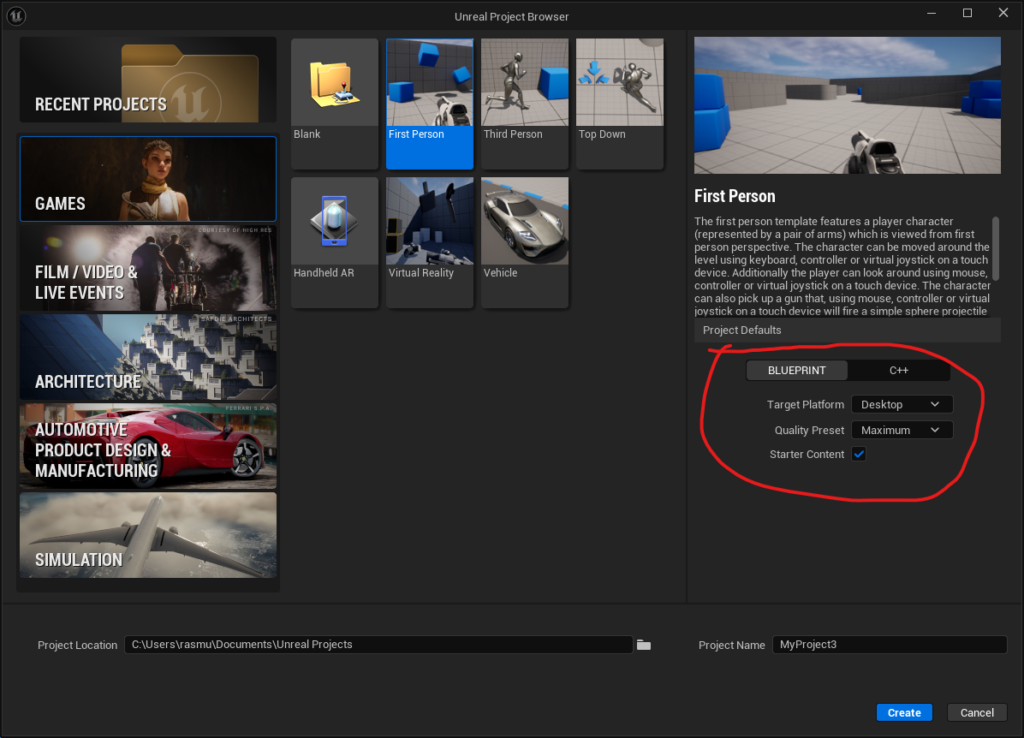Screen dimensions: 1024x738
Task: Click the browse folder icon for Project Location
Action: pyautogui.click(x=644, y=645)
